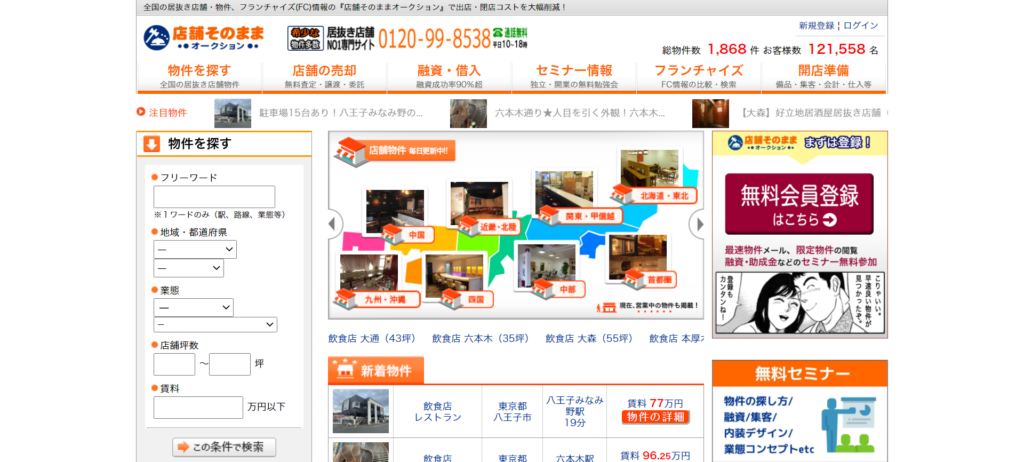Go to セミナー情報 navigation tab
The image size is (1024, 462).
pyautogui.click(x=573, y=77)
